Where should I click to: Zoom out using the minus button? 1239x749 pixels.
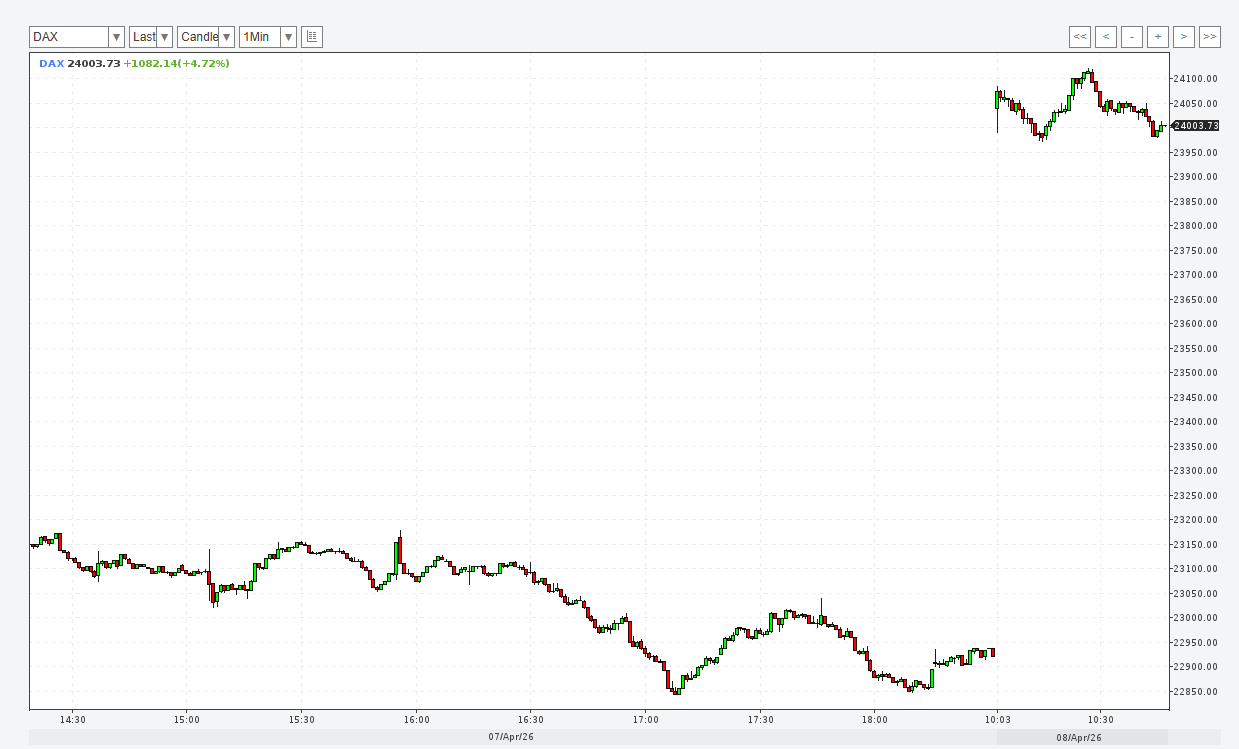coord(1132,37)
